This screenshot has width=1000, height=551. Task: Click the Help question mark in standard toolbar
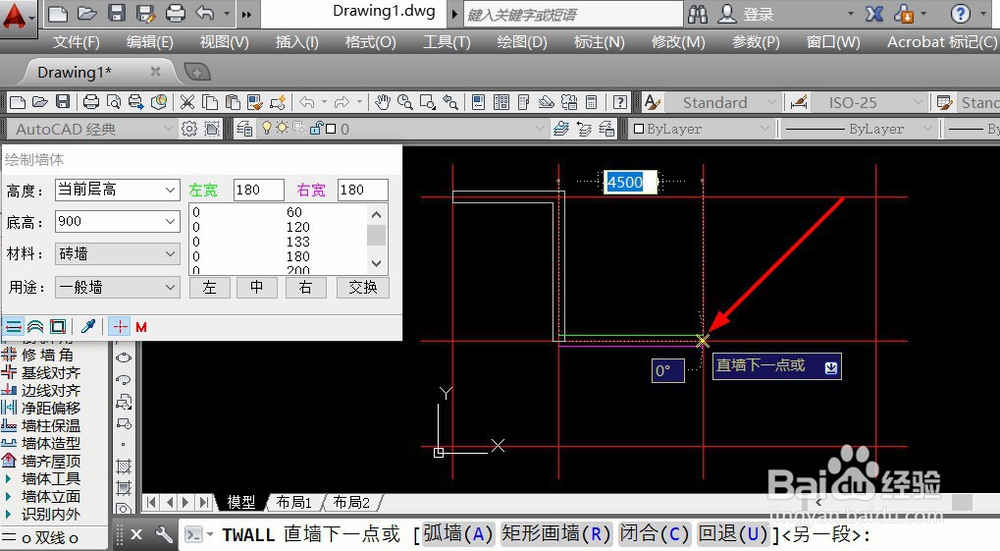(x=619, y=102)
